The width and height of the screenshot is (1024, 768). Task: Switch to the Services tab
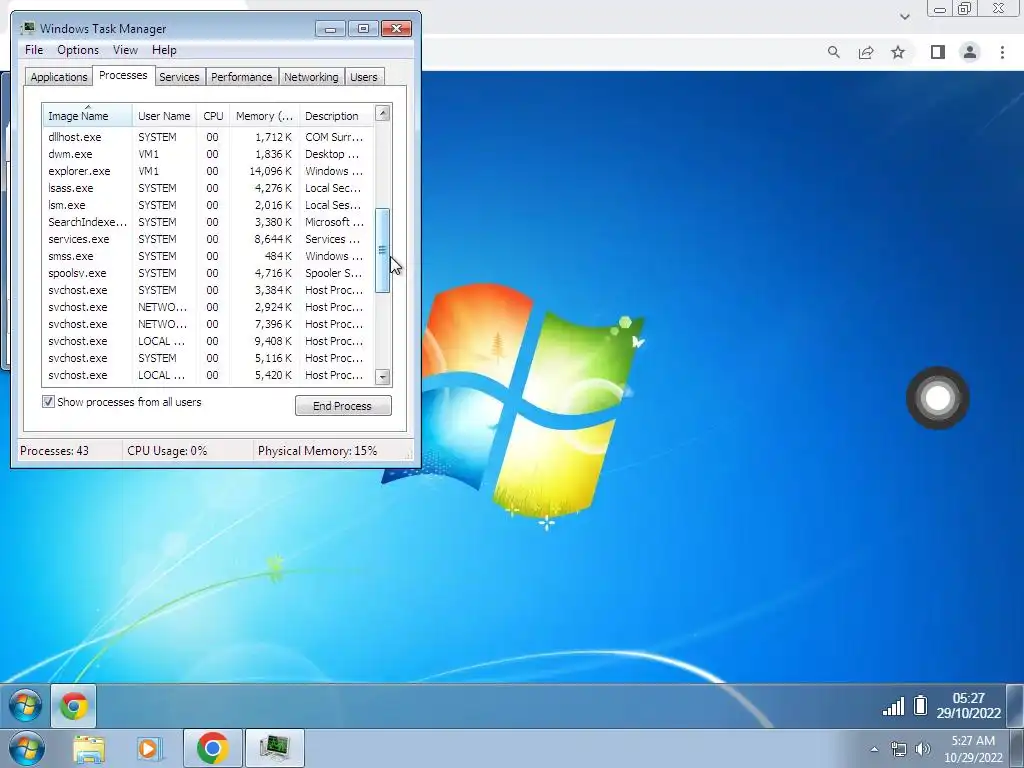coord(179,77)
